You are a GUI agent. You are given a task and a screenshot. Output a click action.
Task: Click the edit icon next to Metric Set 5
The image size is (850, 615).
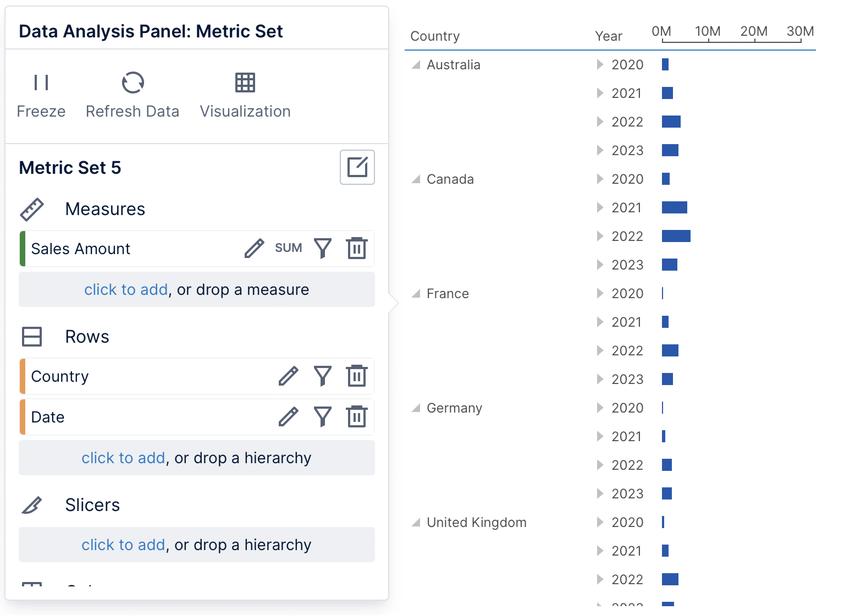pyautogui.click(x=357, y=167)
